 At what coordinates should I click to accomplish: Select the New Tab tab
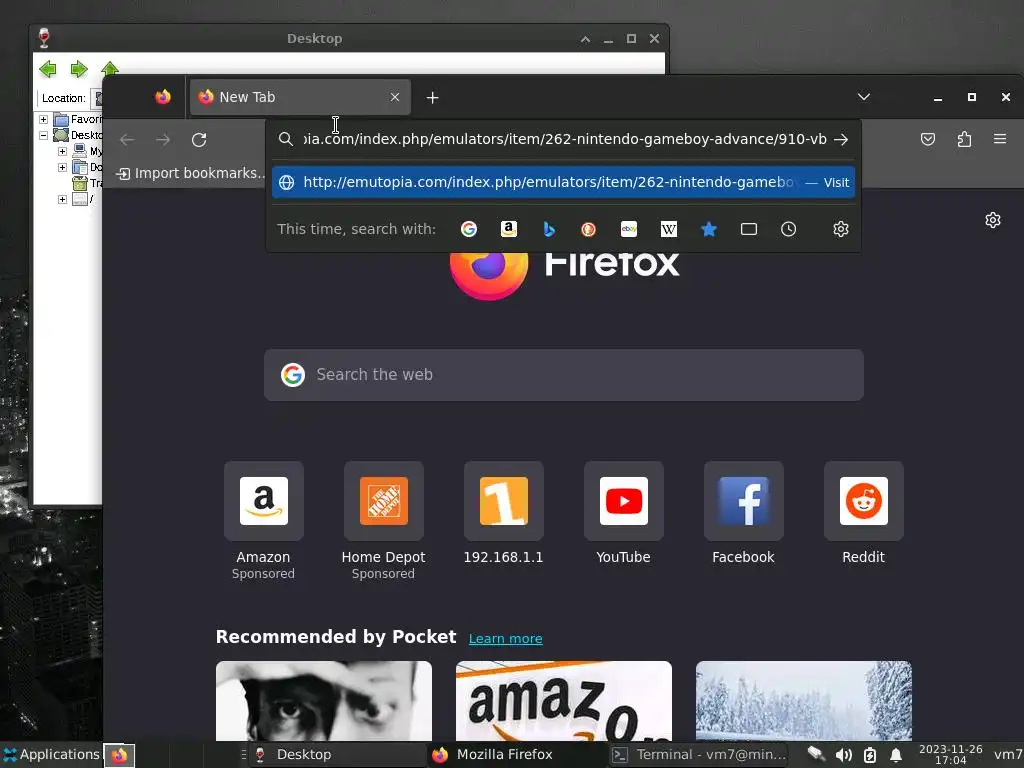tap(300, 97)
